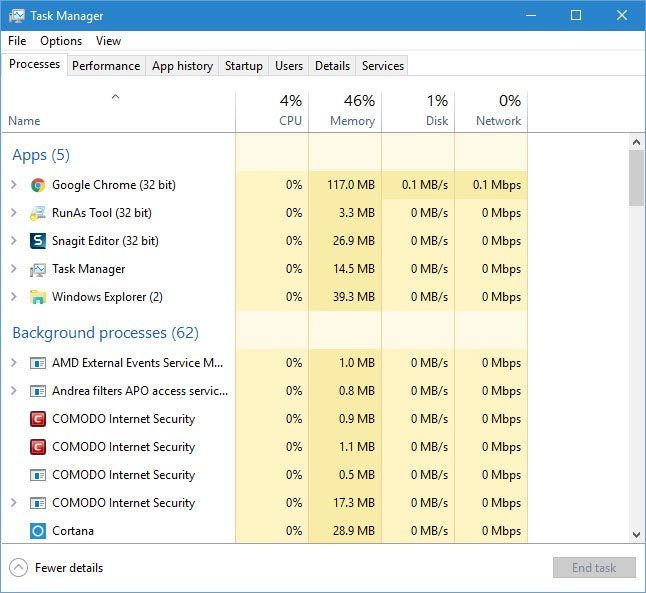Viewport: 646px width, 593px height.
Task: Click the scrollbar down arrow in process list
Action: pyautogui.click(x=636, y=535)
